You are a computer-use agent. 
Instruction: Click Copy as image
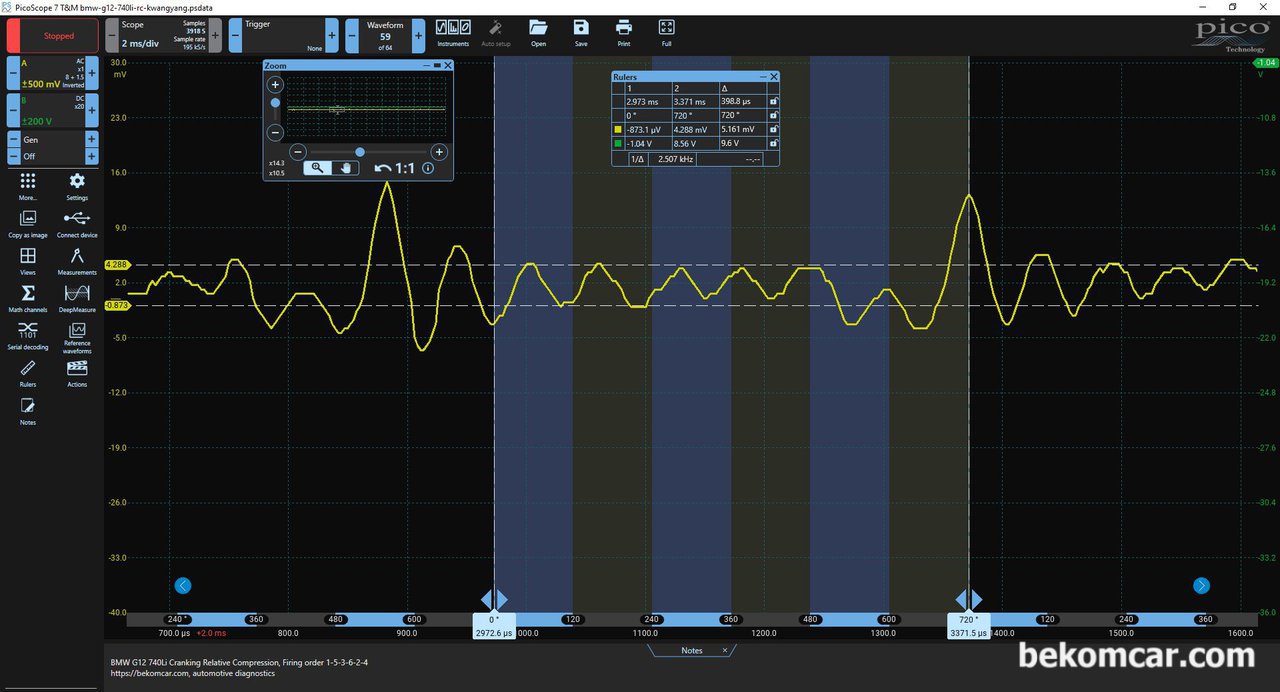pos(28,223)
